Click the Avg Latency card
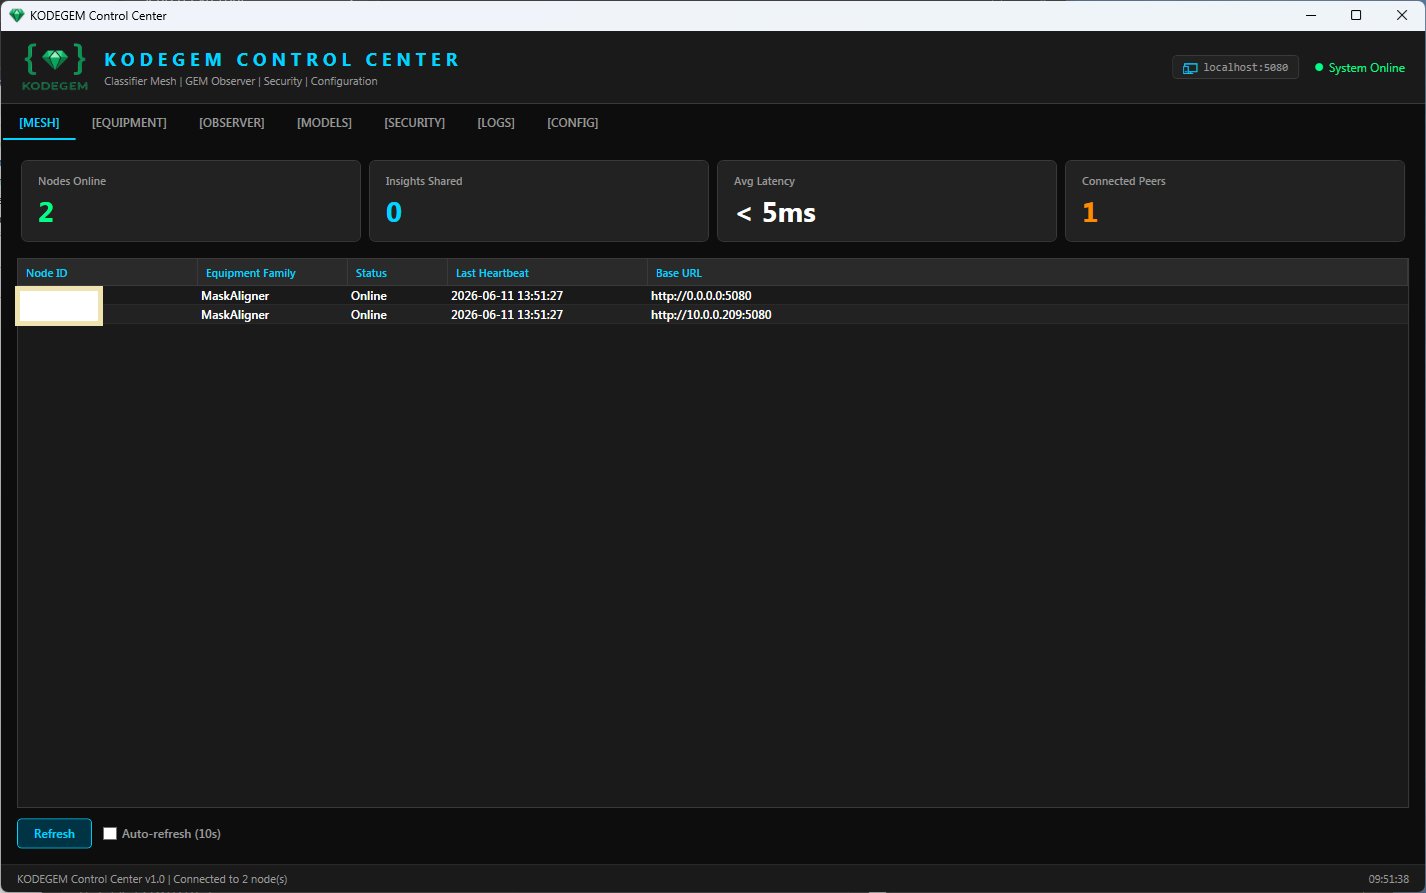The width and height of the screenshot is (1426, 893). click(x=886, y=201)
